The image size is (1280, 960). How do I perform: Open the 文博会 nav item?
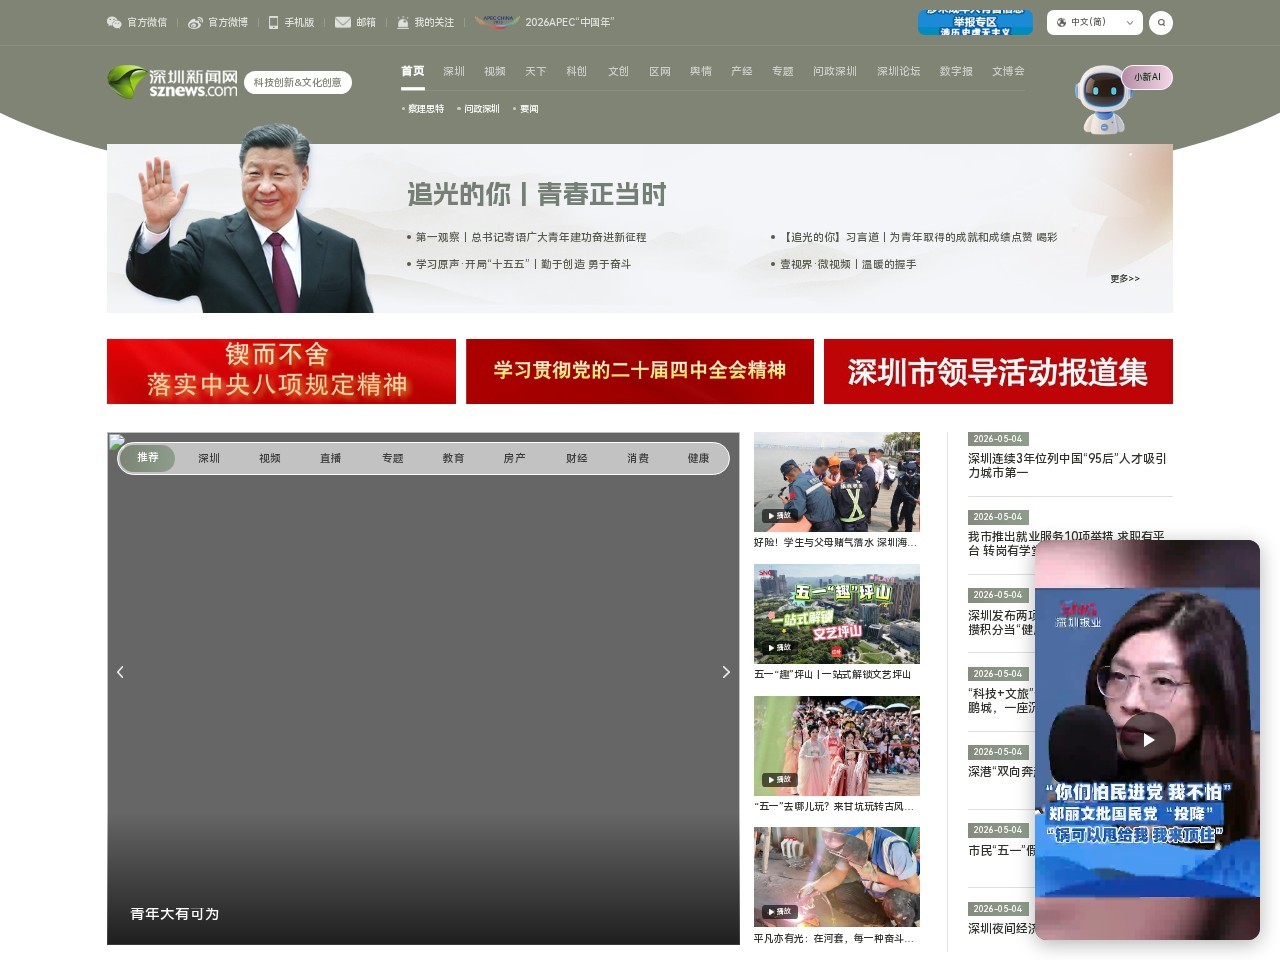tap(1008, 71)
